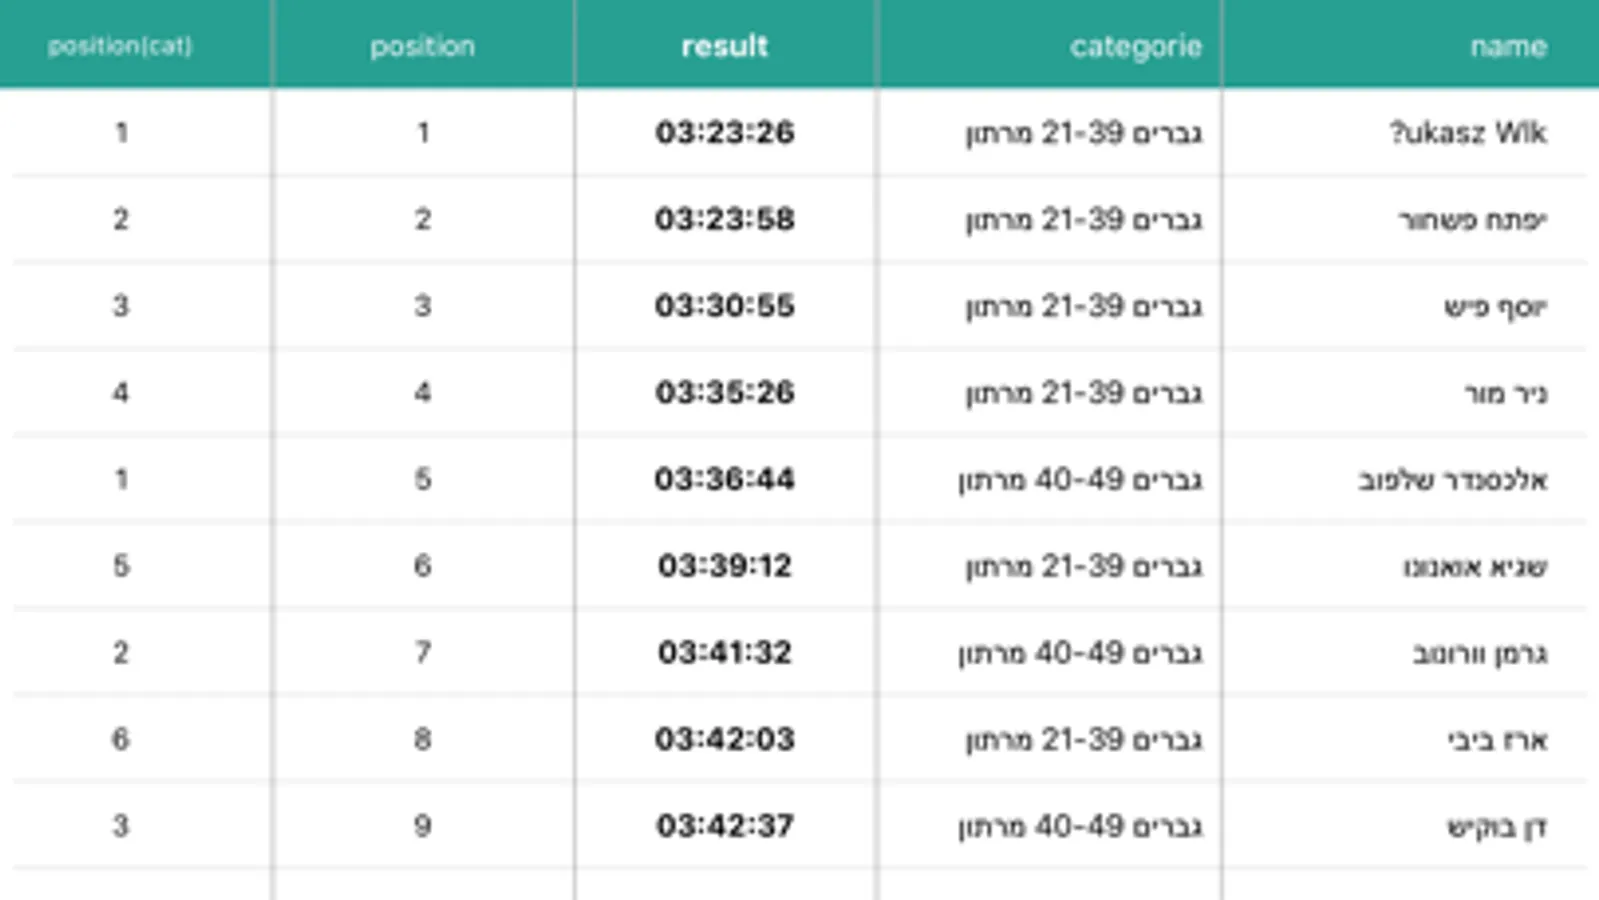Click the result time 03:42:37

pyautogui.click(x=724, y=825)
